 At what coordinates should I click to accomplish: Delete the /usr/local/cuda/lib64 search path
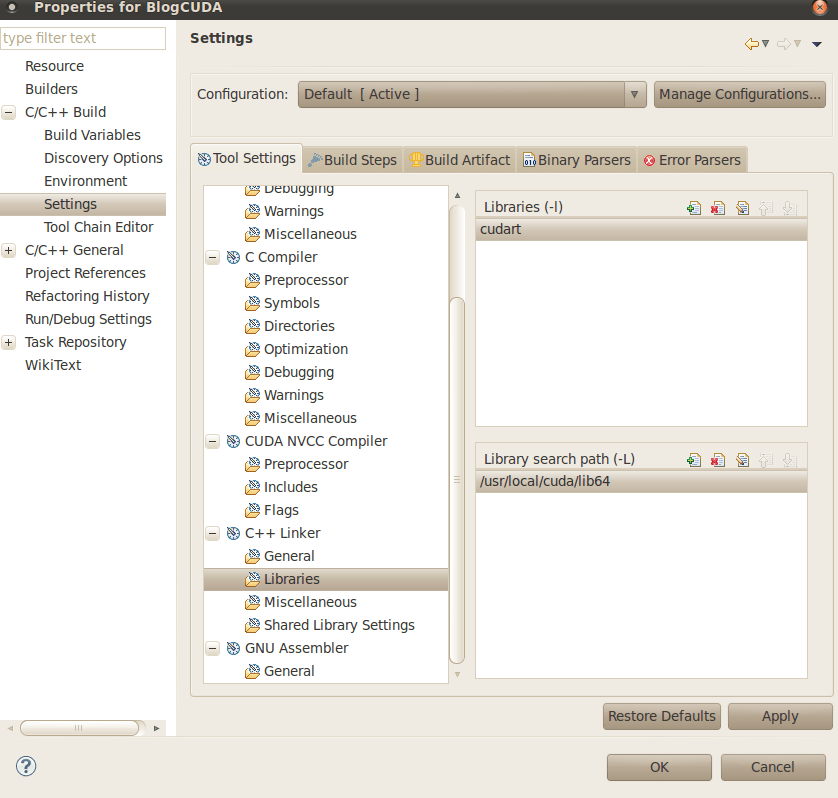coord(717,459)
